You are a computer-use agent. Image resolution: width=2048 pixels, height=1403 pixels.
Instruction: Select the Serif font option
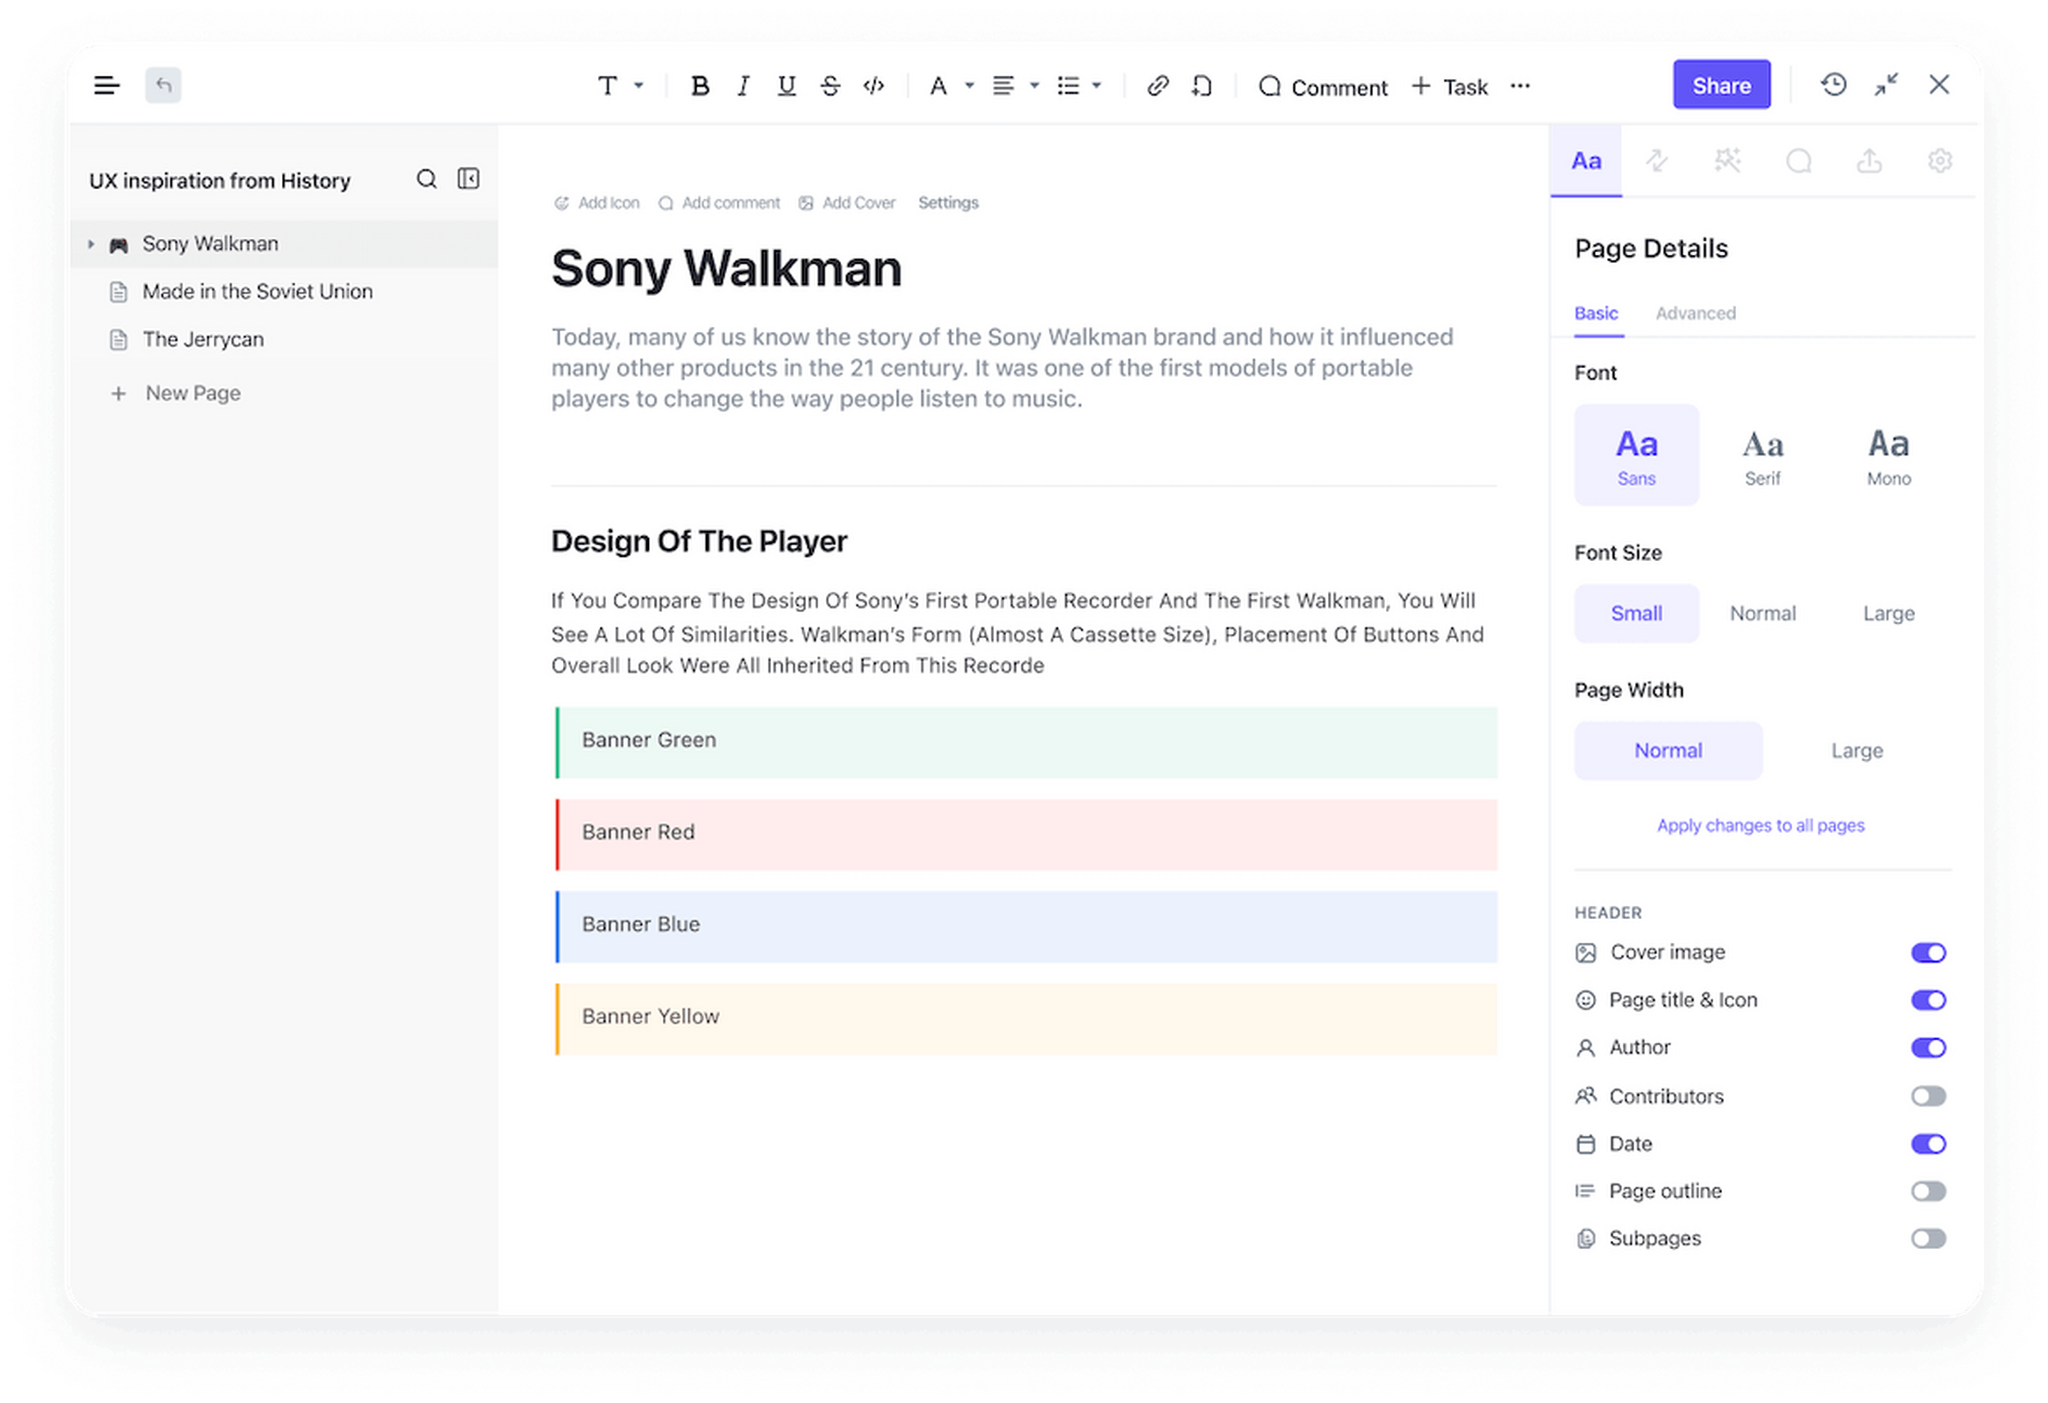click(x=1763, y=455)
